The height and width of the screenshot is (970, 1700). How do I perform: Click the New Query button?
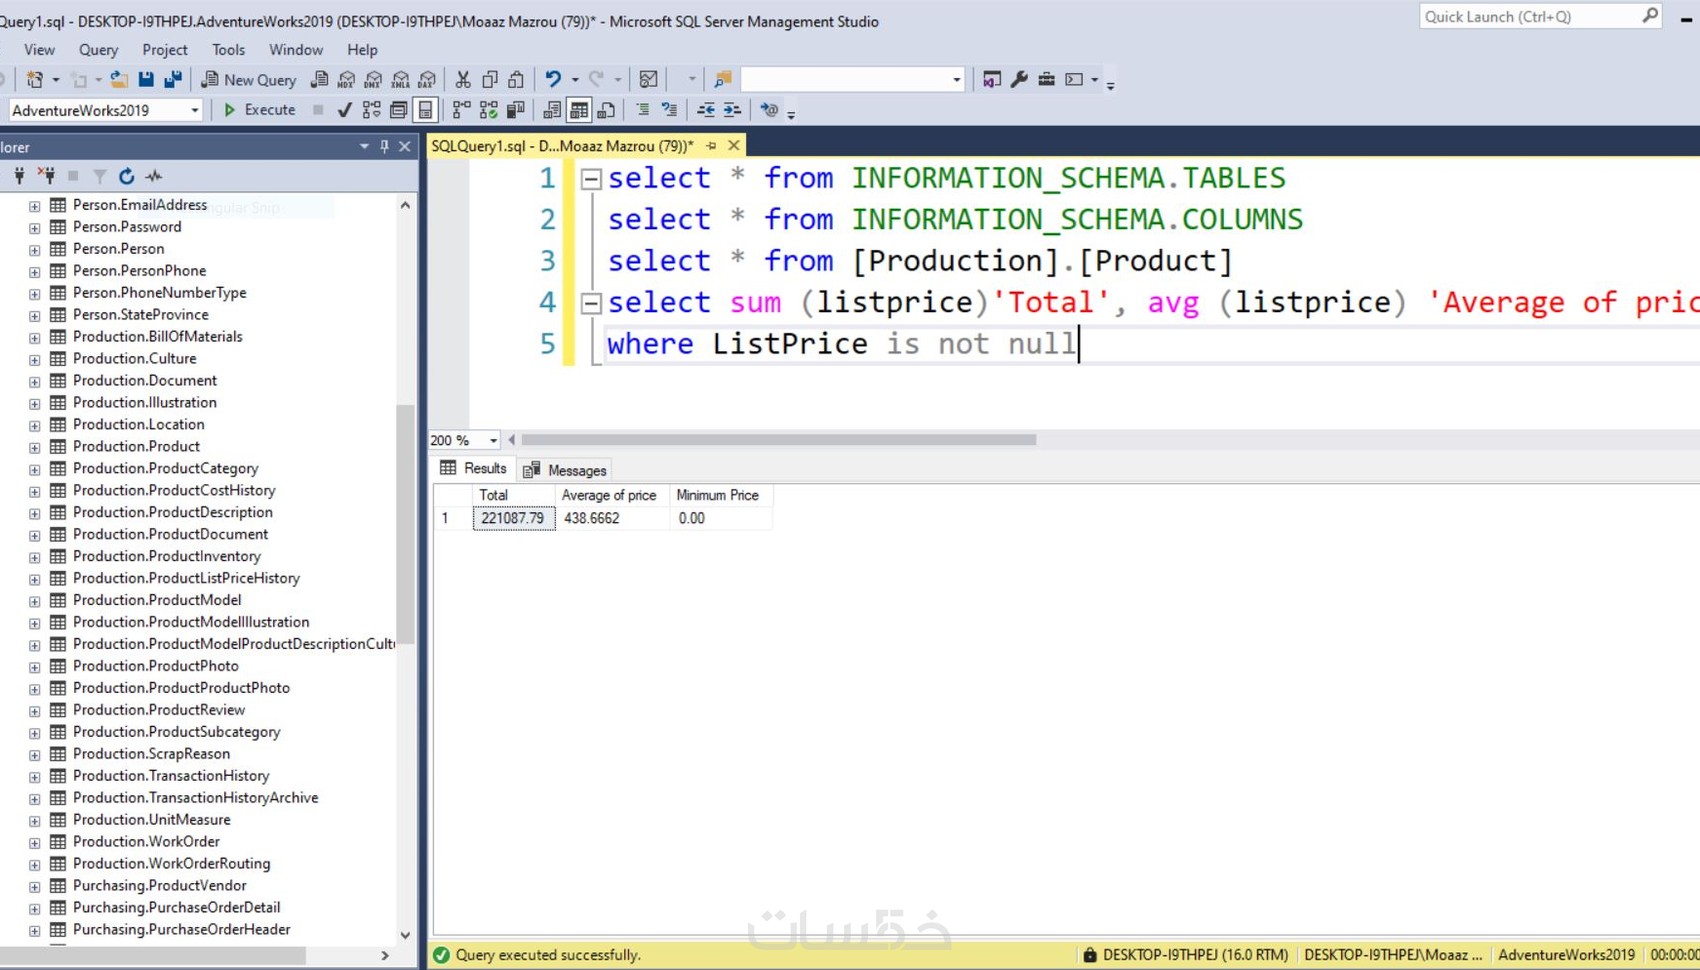(x=248, y=79)
